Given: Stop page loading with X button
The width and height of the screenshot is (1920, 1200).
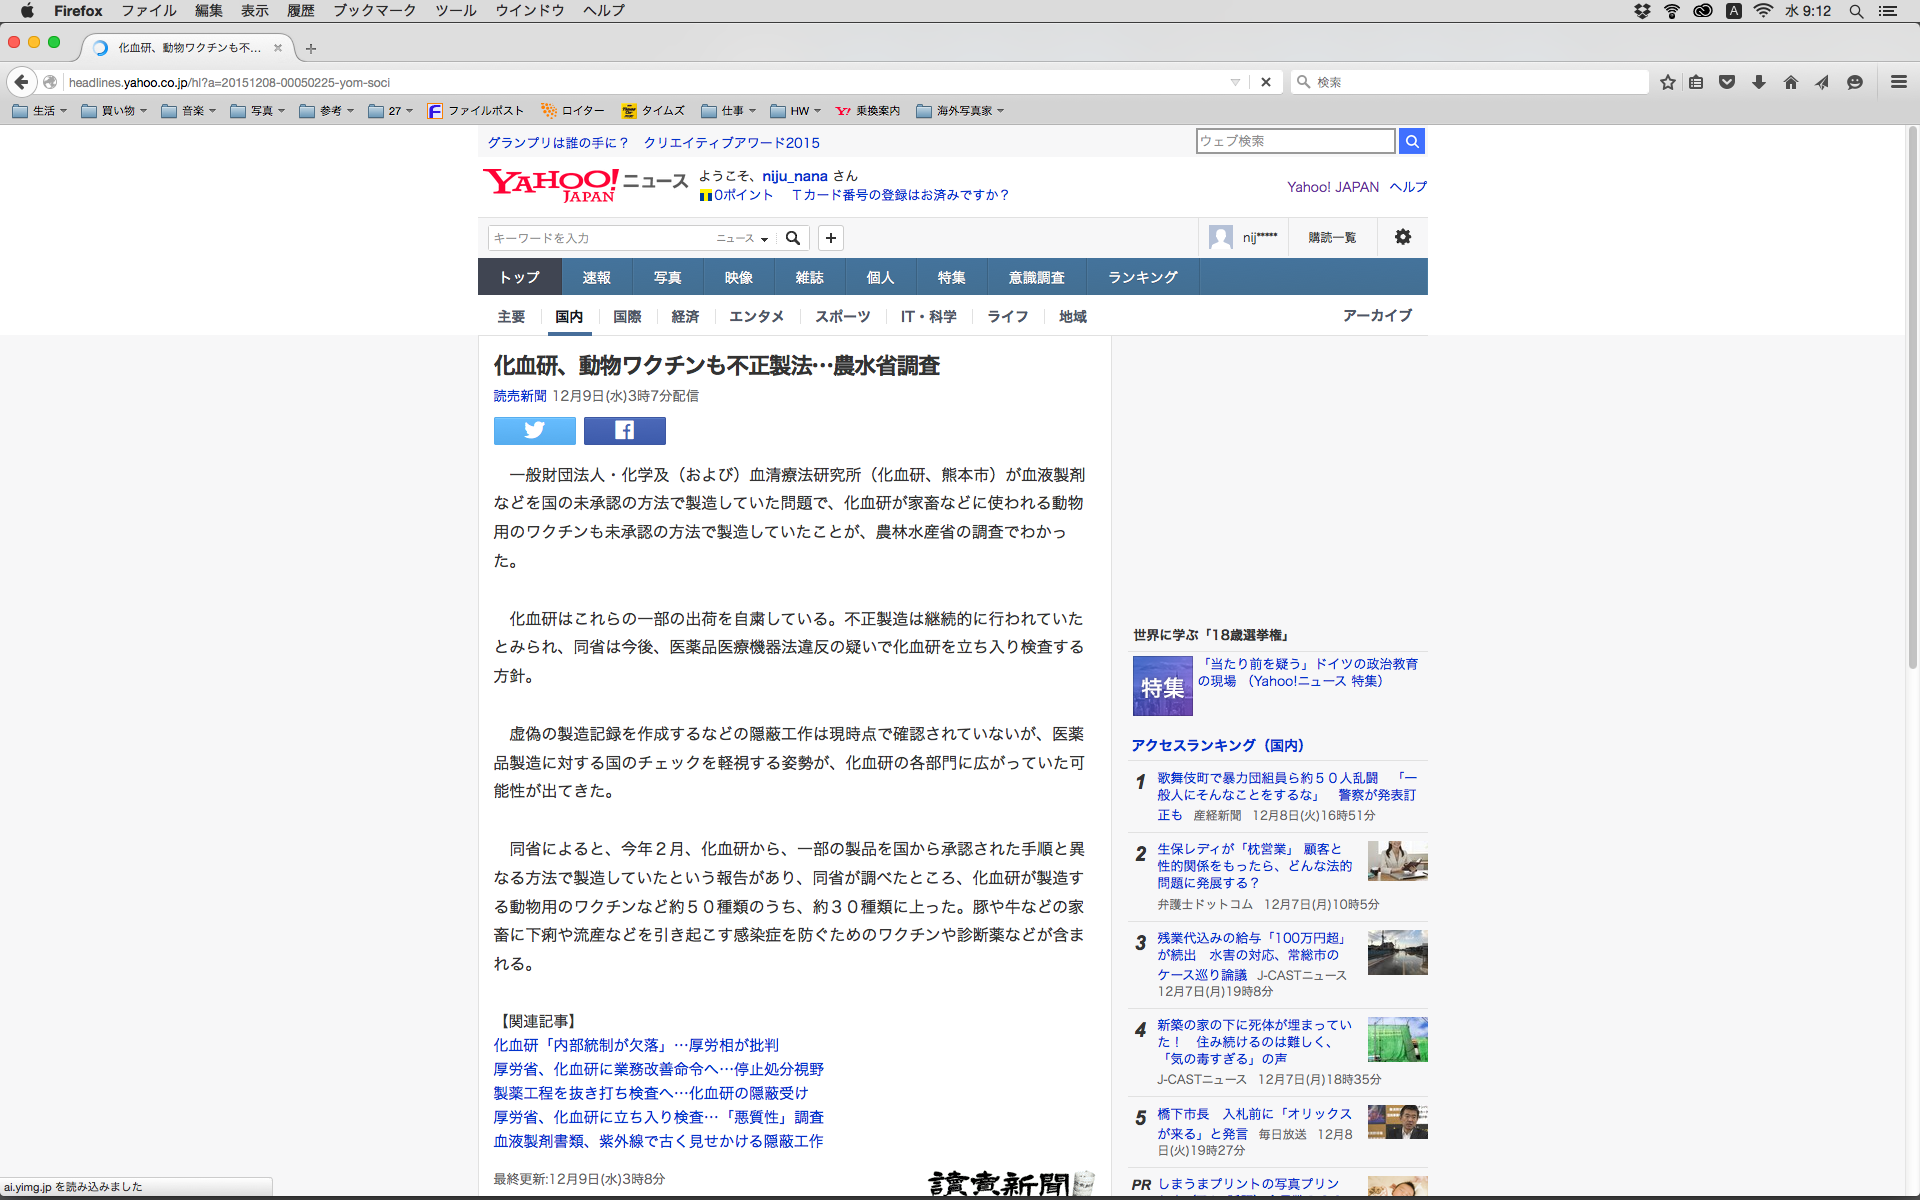Looking at the screenshot, I should pyautogui.click(x=1266, y=82).
